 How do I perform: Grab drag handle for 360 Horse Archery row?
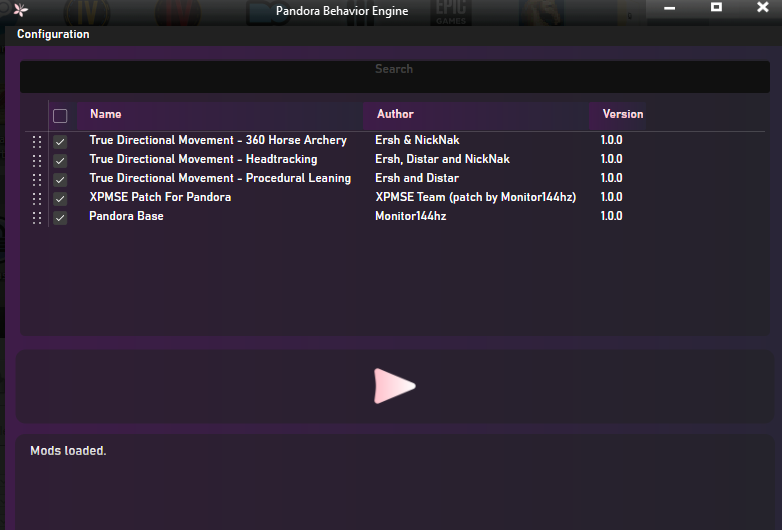click(x=37, y=142)
